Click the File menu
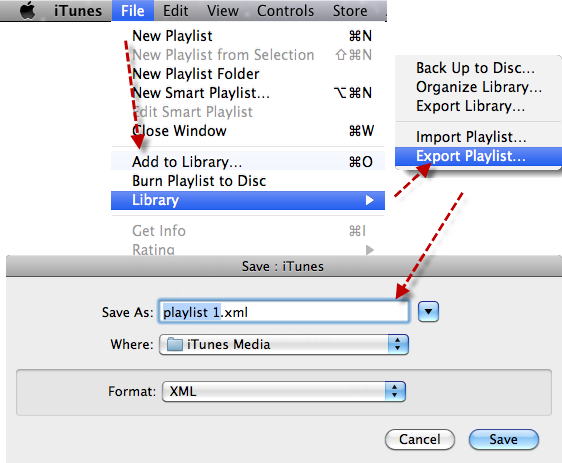The image size is (562, 463). [x=133, y=11]
